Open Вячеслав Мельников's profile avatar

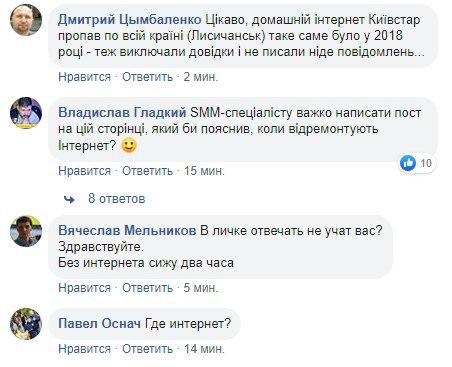26,231
